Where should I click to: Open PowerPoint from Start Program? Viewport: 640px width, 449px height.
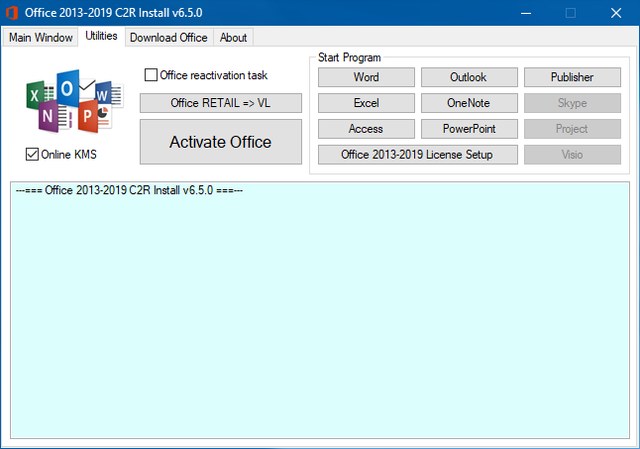click(468, 129)
